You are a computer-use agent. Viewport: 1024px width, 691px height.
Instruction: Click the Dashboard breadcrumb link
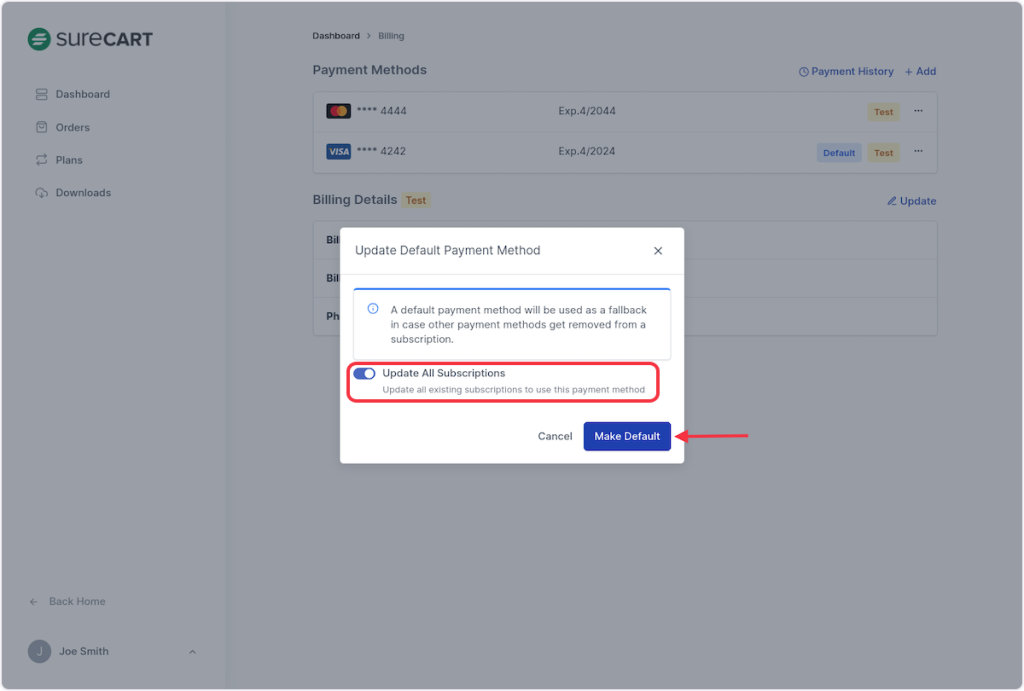pos(336,36)
